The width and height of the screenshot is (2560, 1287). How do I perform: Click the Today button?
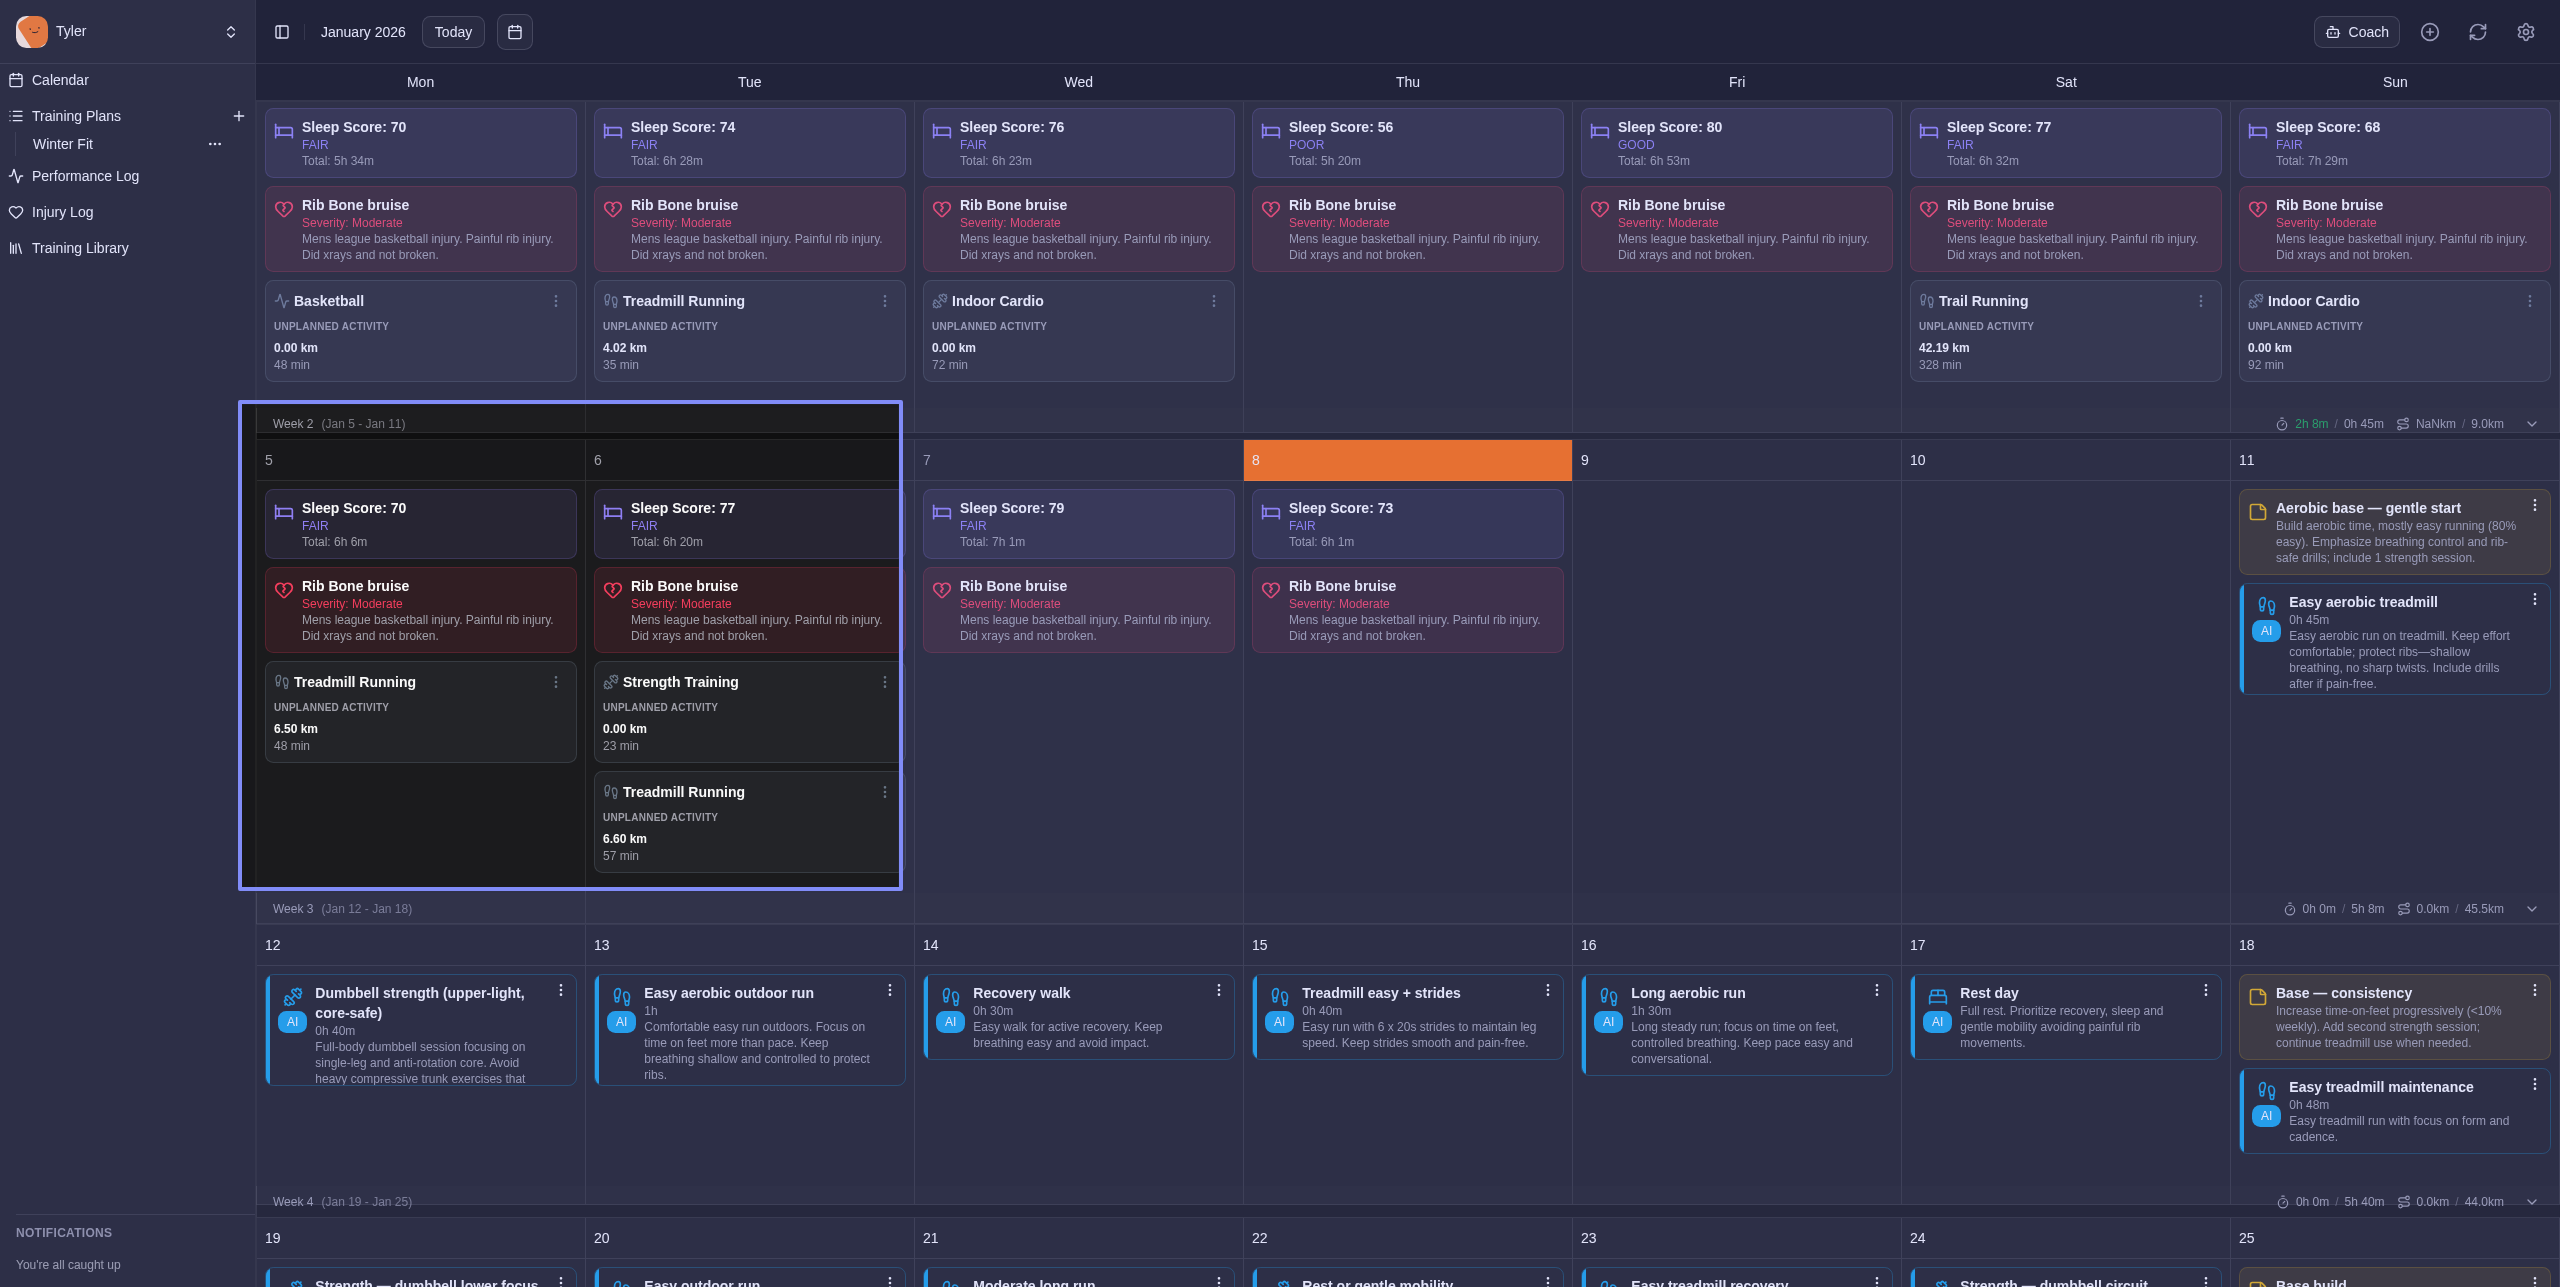tap(453, 32)
